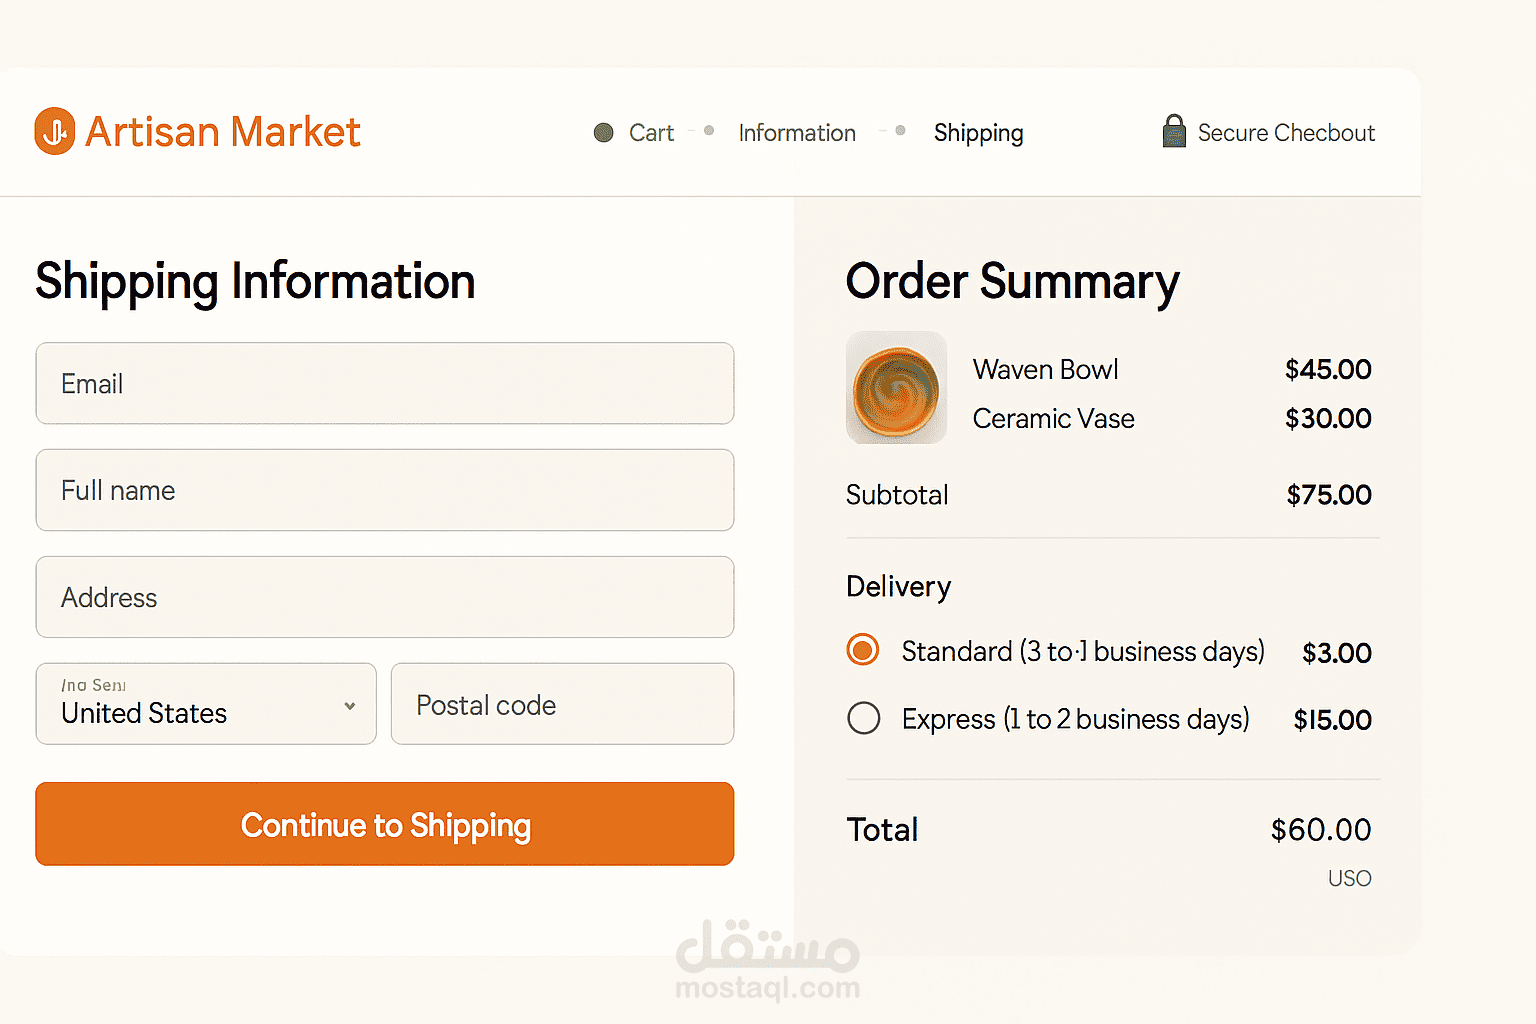Click the Artisan Market orange logo icon
Image resolution: width=1536 pixels, height=1024 pixels.
tap(55, 131)
